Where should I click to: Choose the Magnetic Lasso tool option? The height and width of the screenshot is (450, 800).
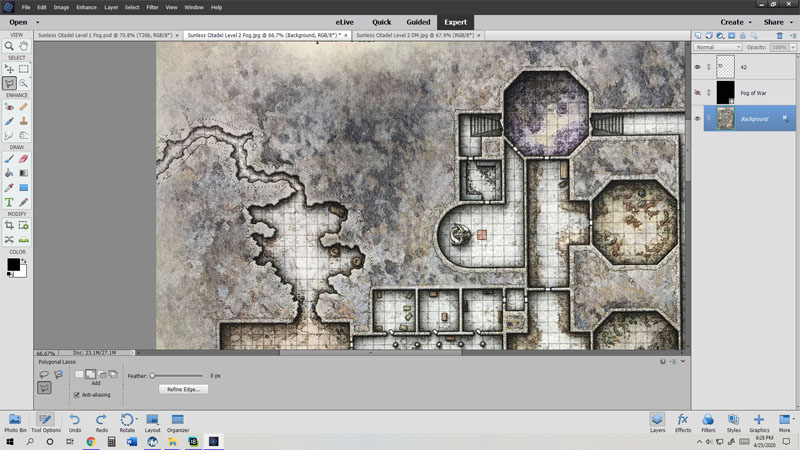[x=58, y=374]
